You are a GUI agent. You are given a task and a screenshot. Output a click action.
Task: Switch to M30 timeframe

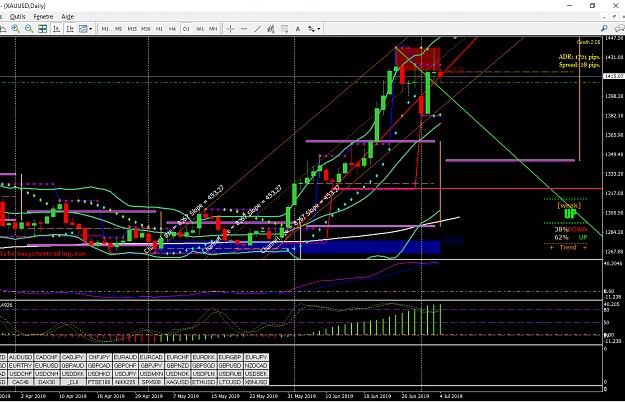click(146, 29)
